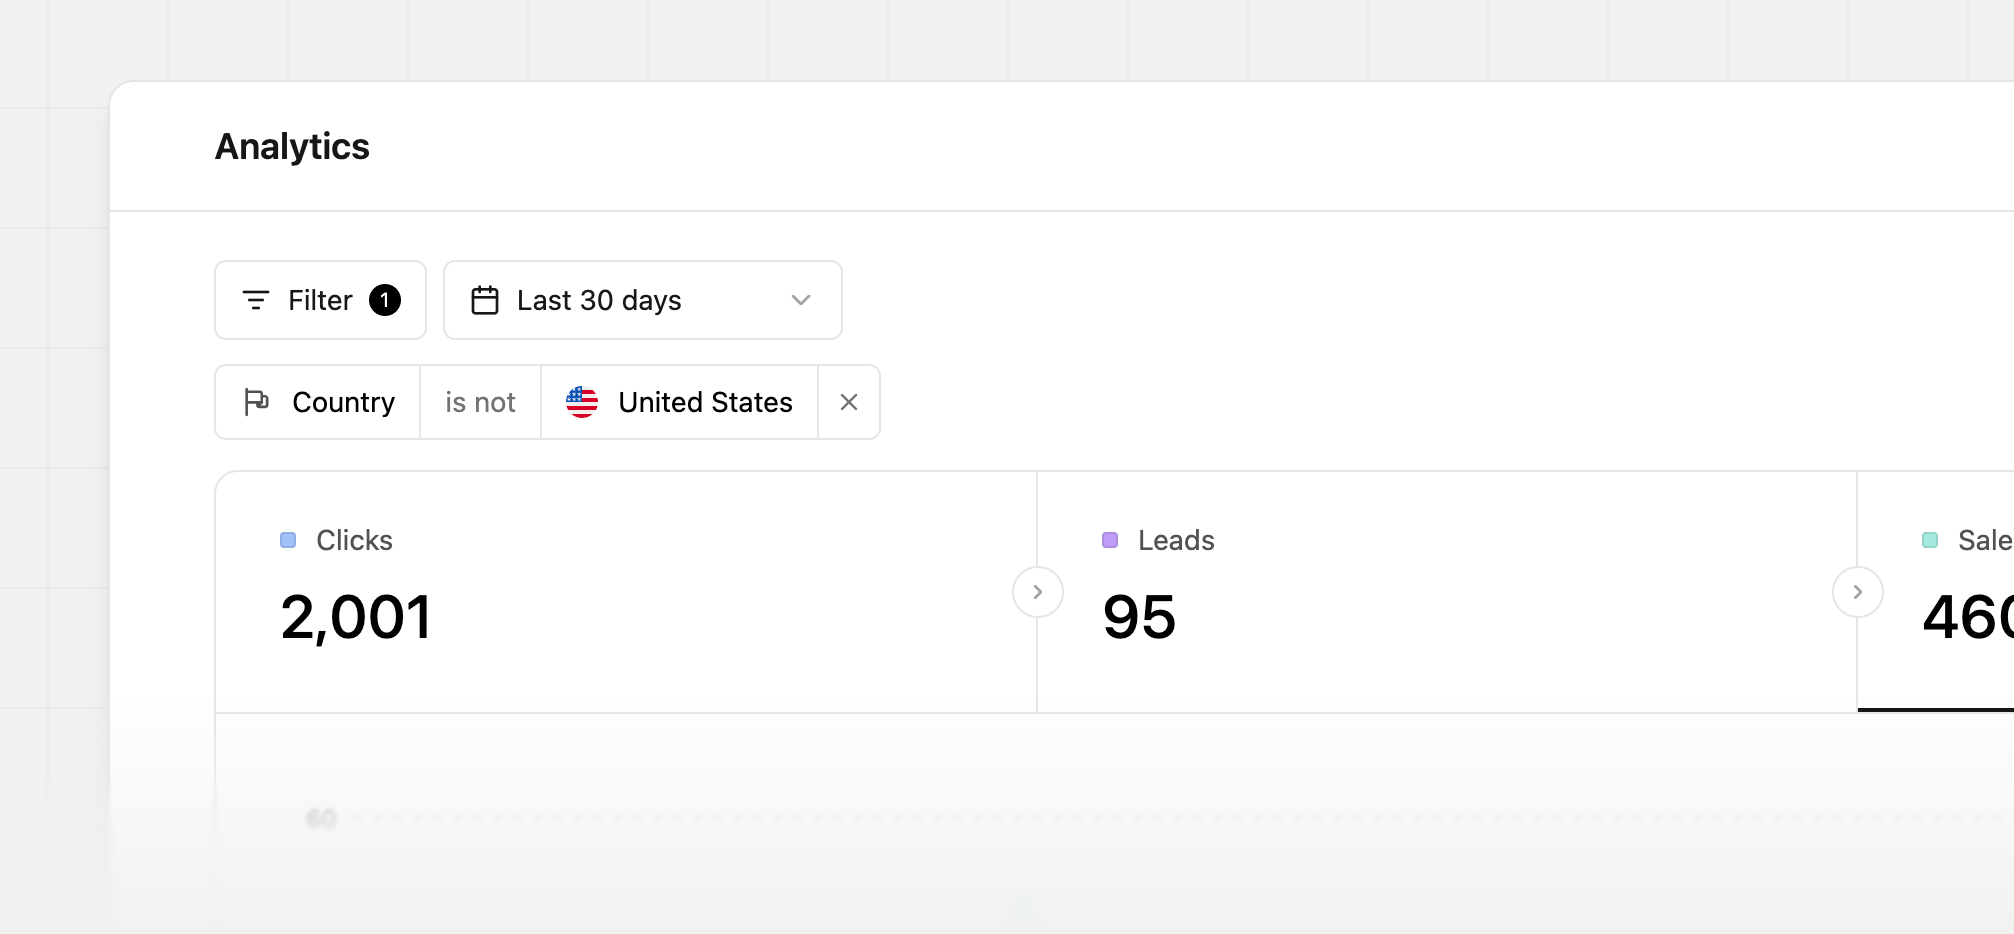The height and width of the screenshot is (934, 2014).
Task: Click the arrow between Leads and Sales
Action: (1857, 592)
